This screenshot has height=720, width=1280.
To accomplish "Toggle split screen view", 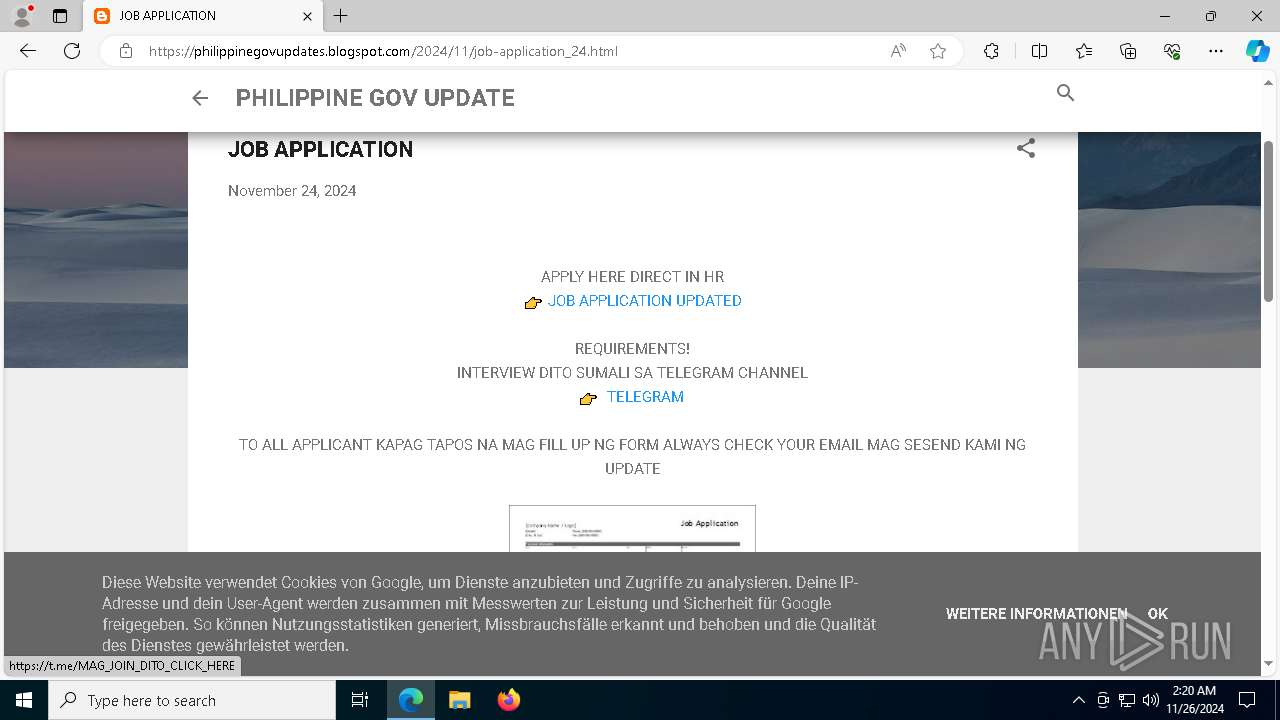I will [1039, 51].
